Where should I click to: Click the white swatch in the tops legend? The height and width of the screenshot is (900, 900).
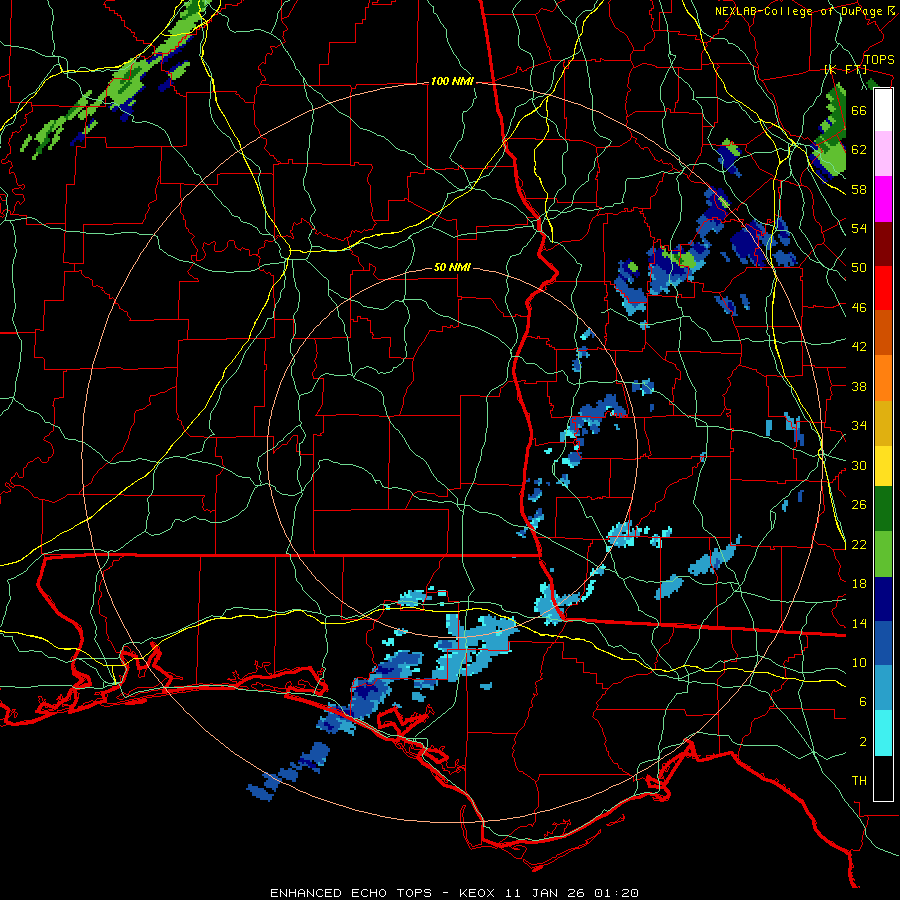tap(883, 110)
